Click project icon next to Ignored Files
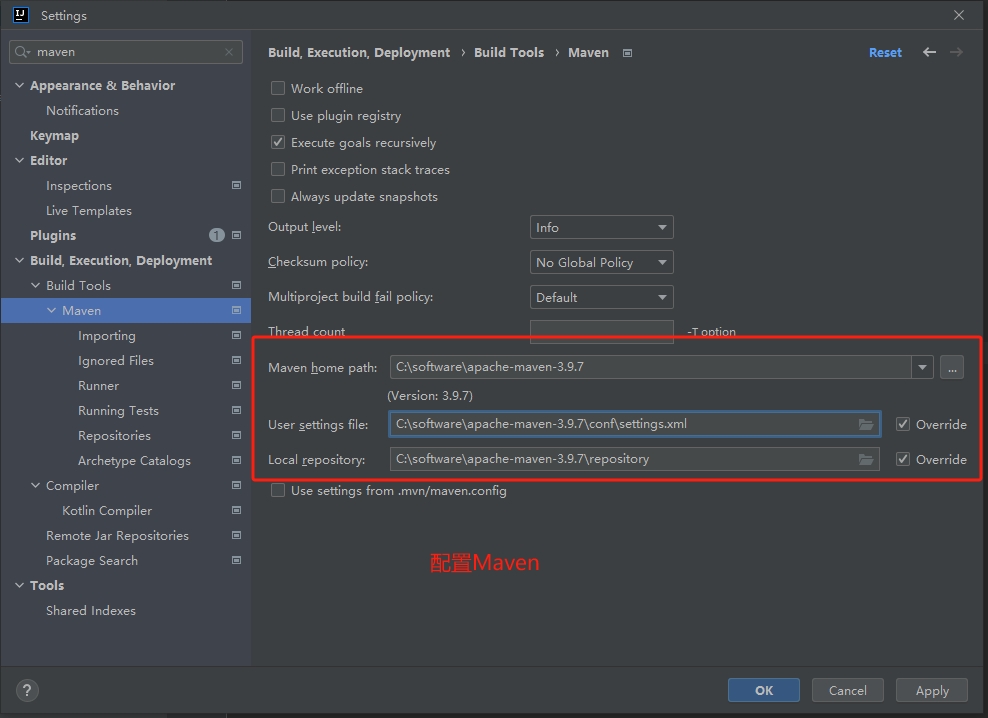This screenshot has height=718, width=988. pos(236,361)
